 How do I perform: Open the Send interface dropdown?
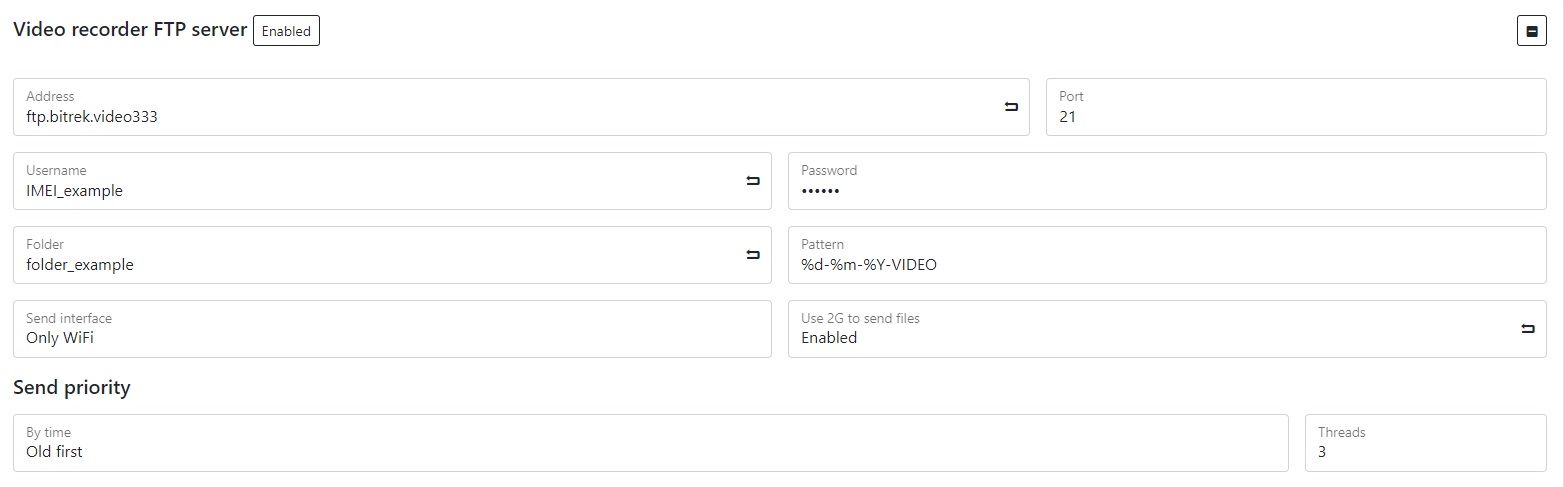point(392,329)
